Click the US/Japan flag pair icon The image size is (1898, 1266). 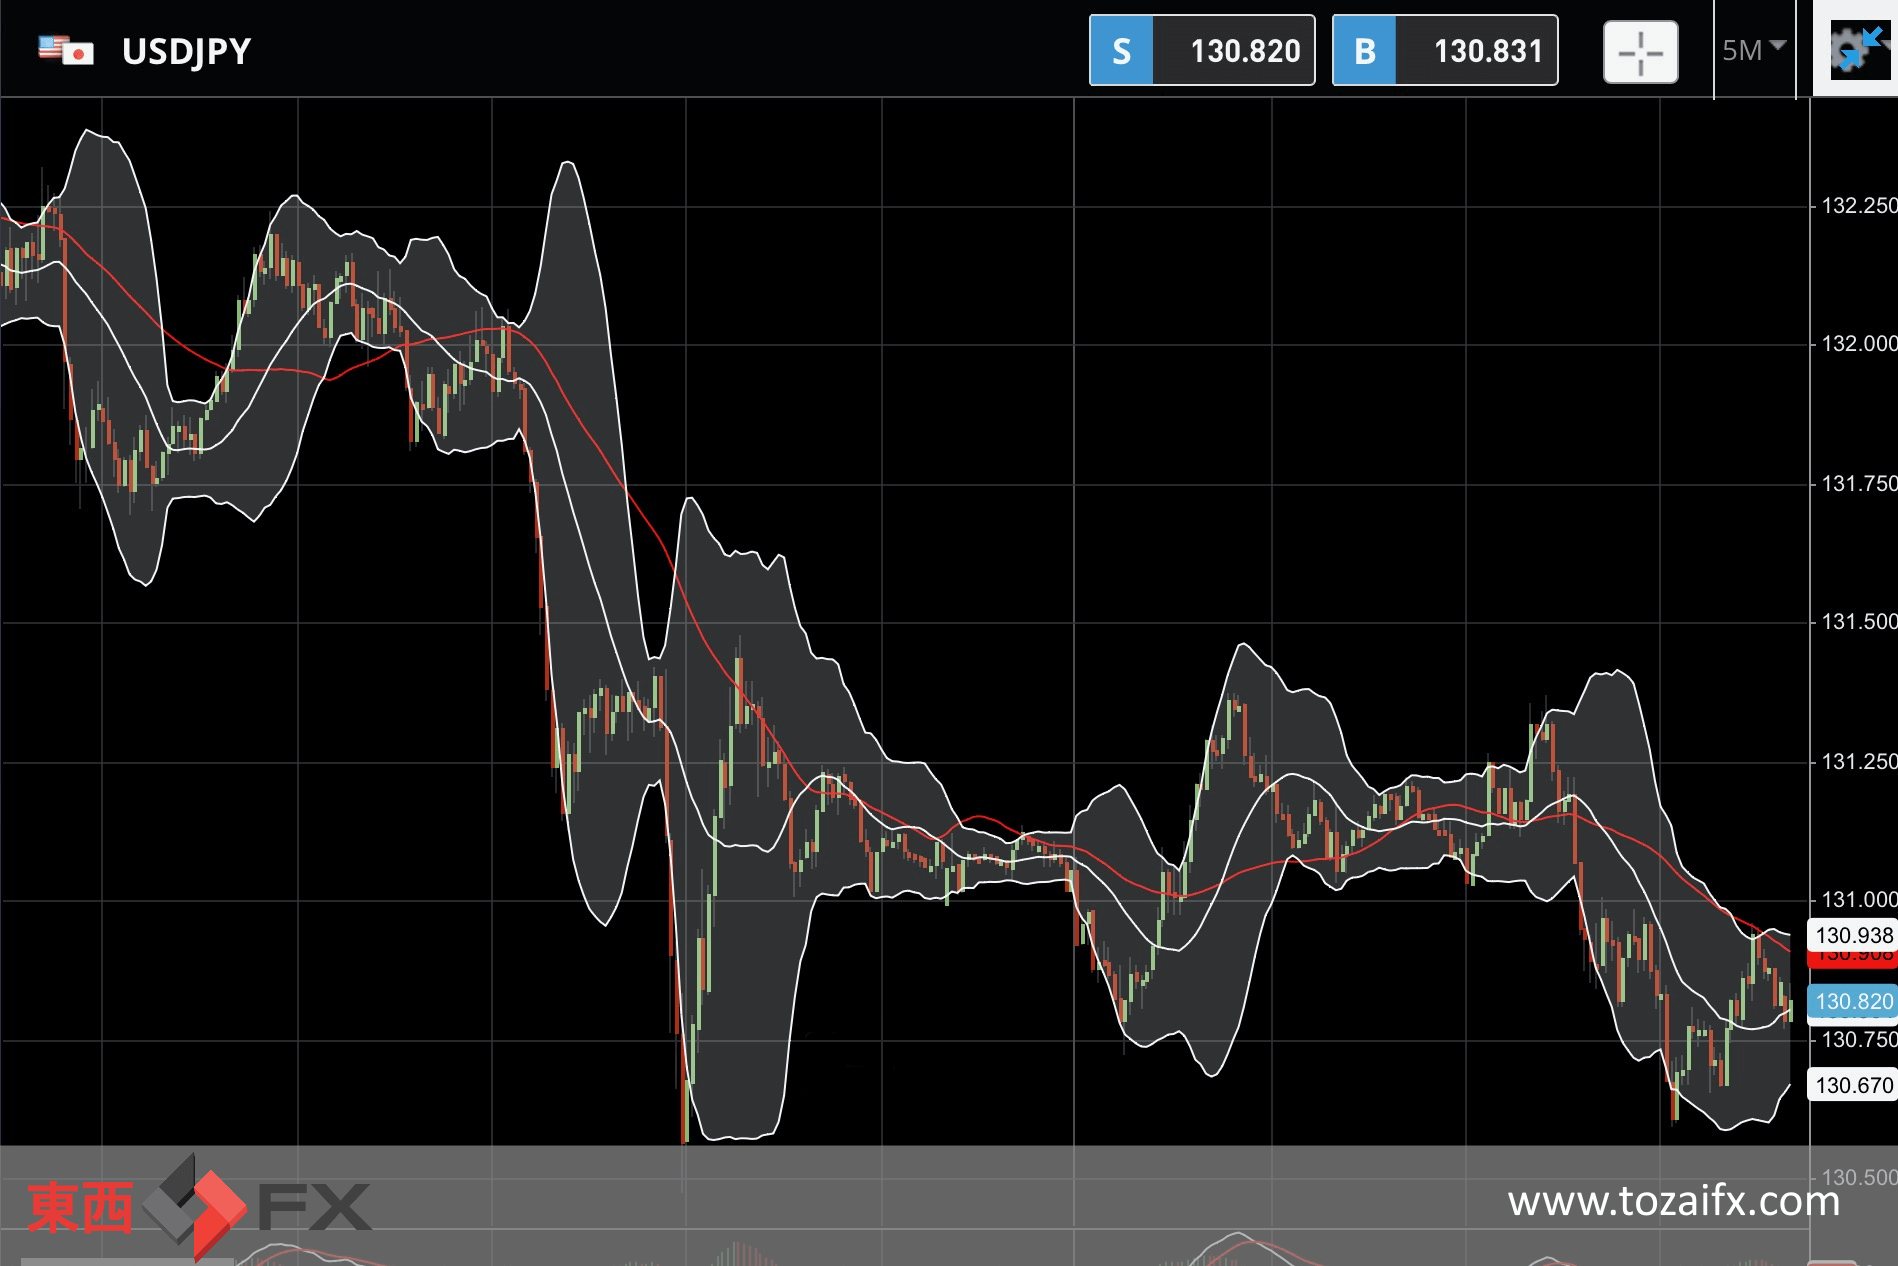[x=66, y=50]
